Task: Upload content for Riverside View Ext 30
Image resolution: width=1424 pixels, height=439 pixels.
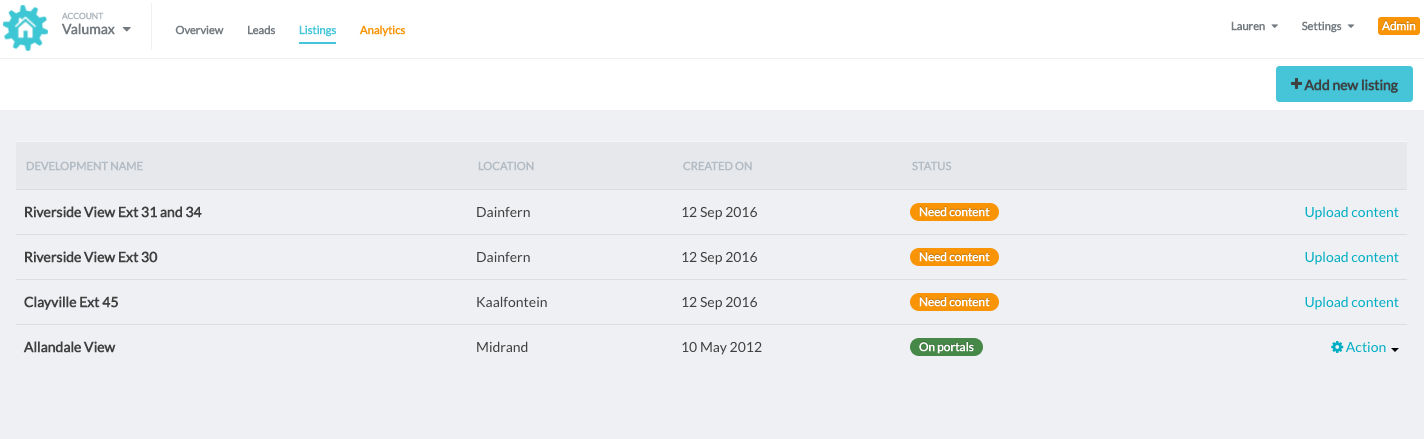Action: 1351,257
